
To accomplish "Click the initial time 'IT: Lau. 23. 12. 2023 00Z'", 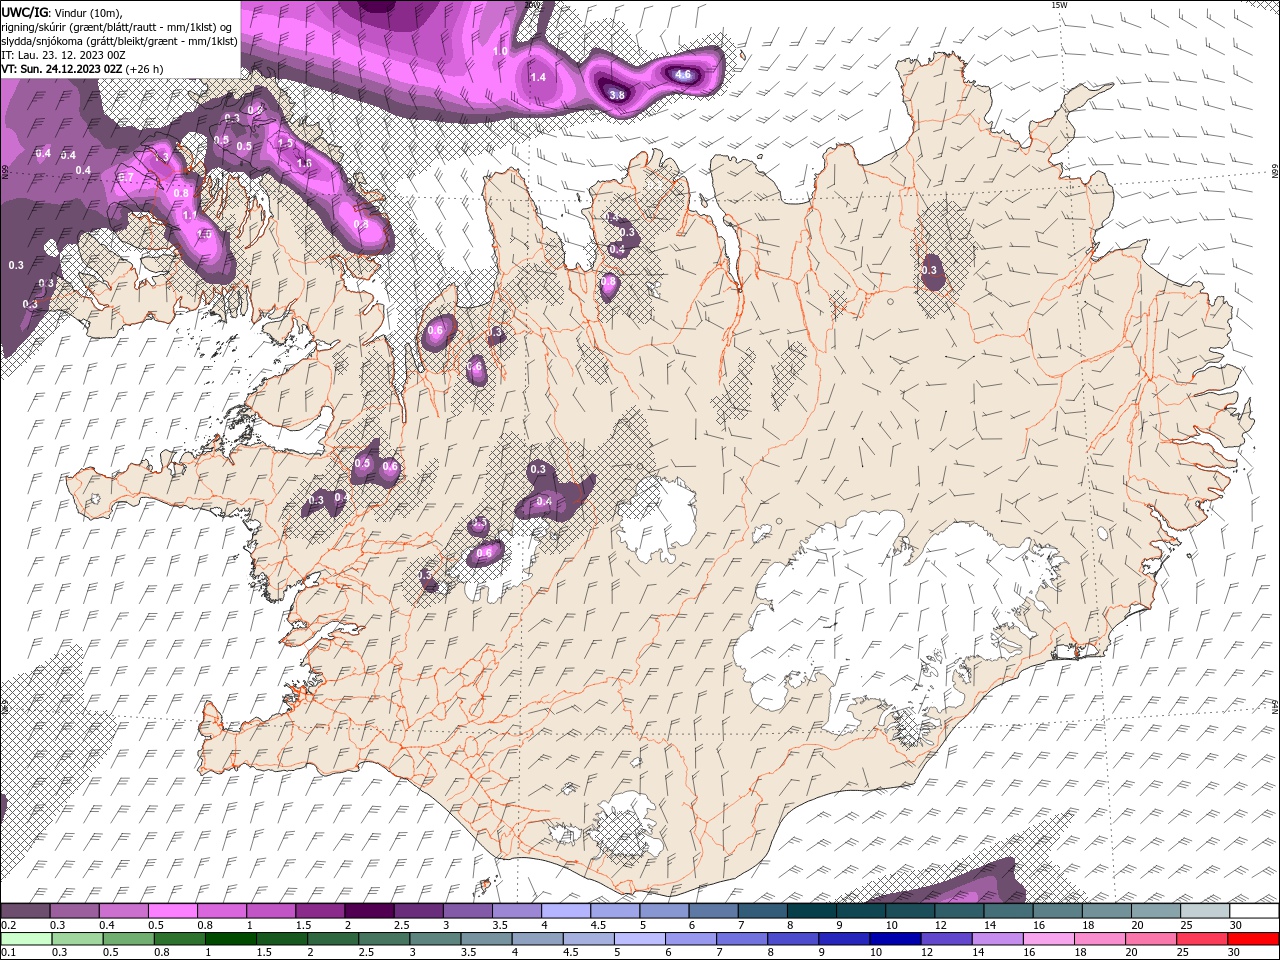I will click(62, 55).
